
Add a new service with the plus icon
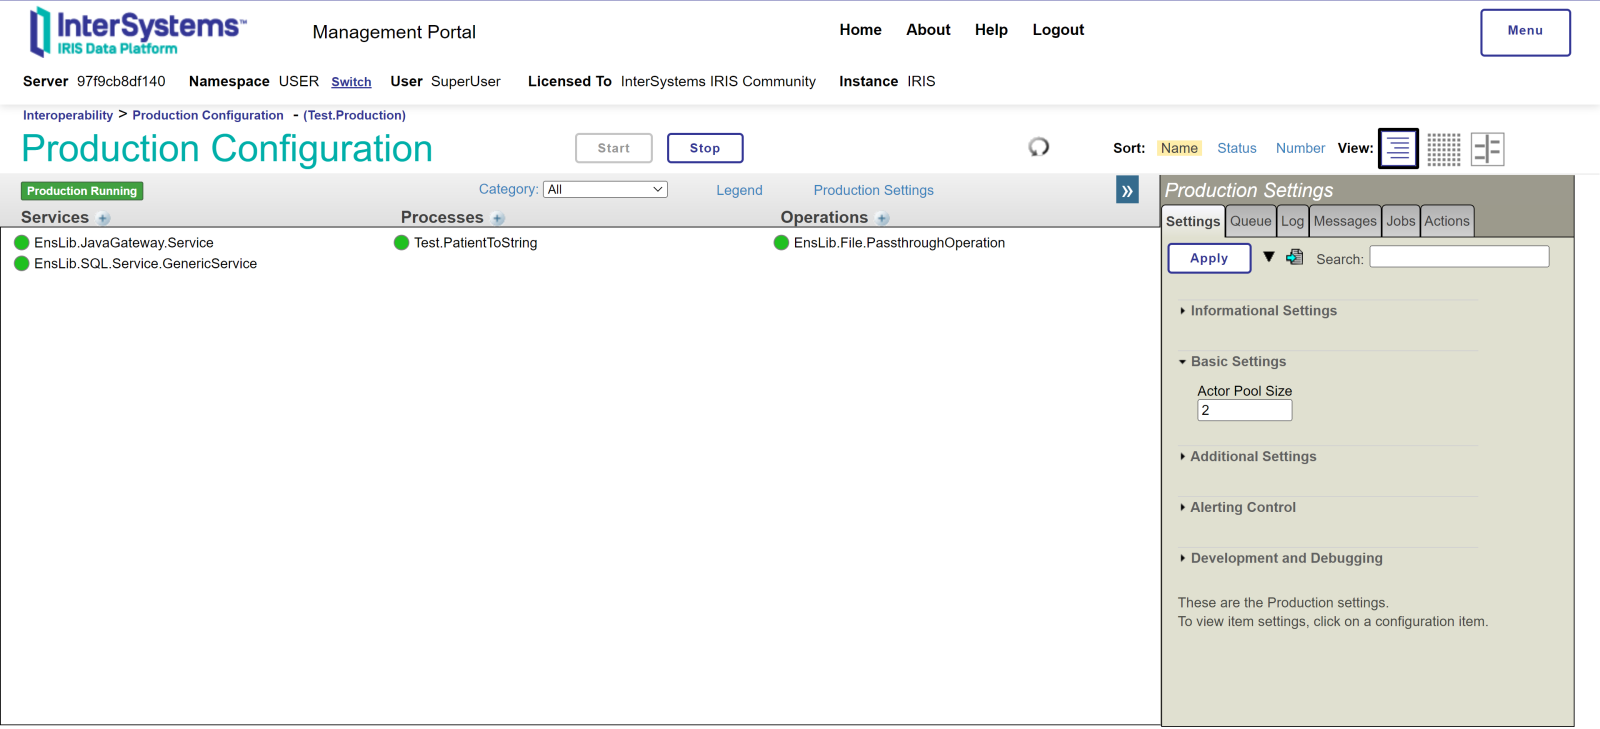coord(104,219)
